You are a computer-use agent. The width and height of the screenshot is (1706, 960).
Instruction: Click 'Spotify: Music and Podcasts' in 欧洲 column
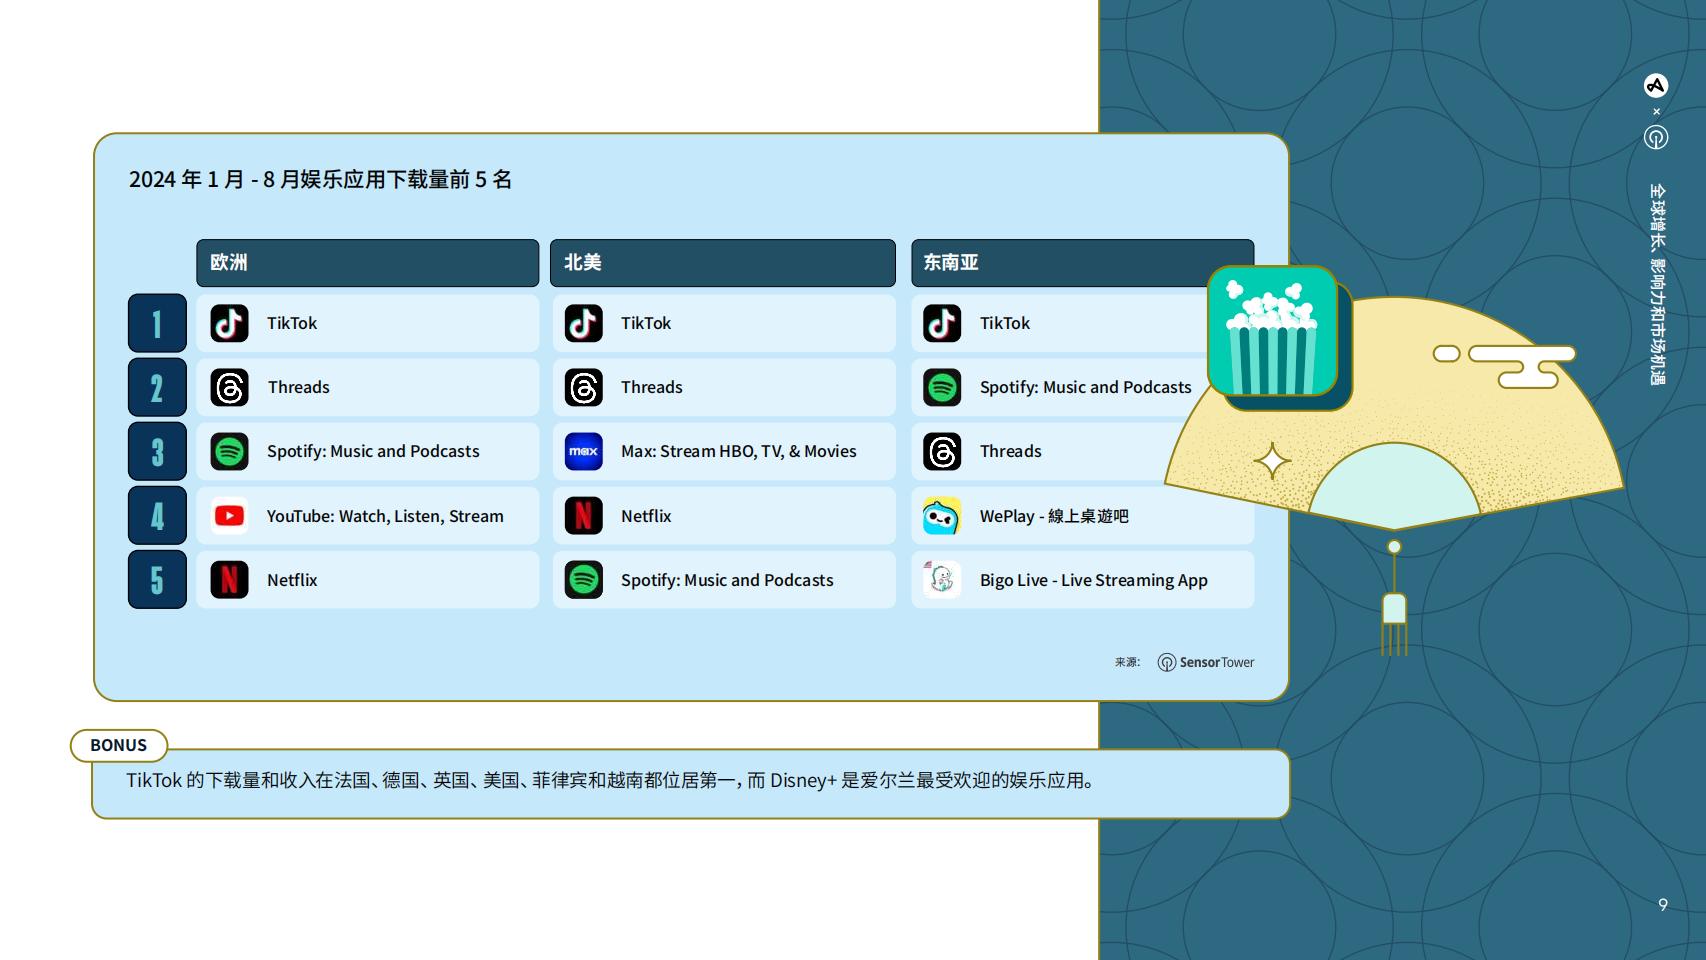pyautogui.click(x=373, y=451)
